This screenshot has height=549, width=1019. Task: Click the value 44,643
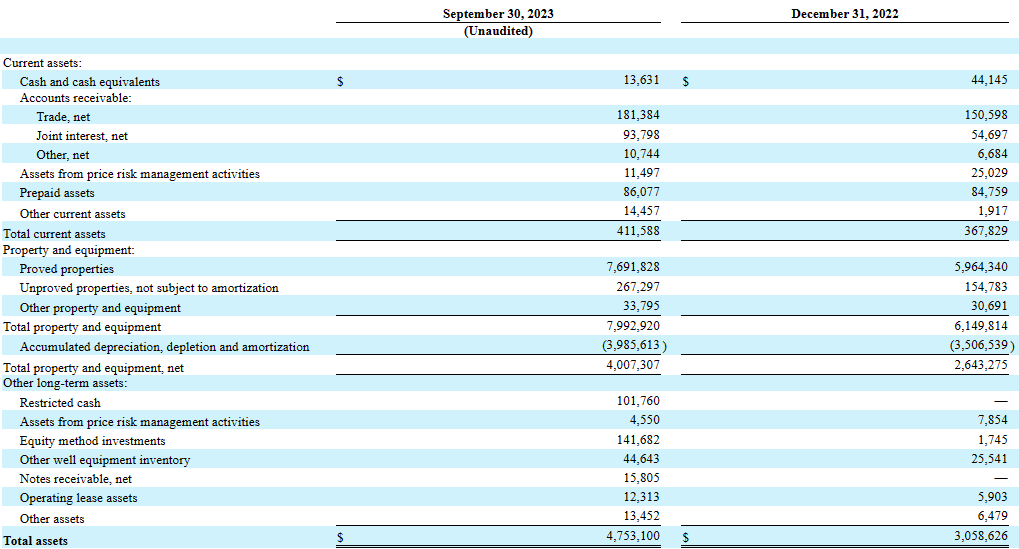[641, 459]
